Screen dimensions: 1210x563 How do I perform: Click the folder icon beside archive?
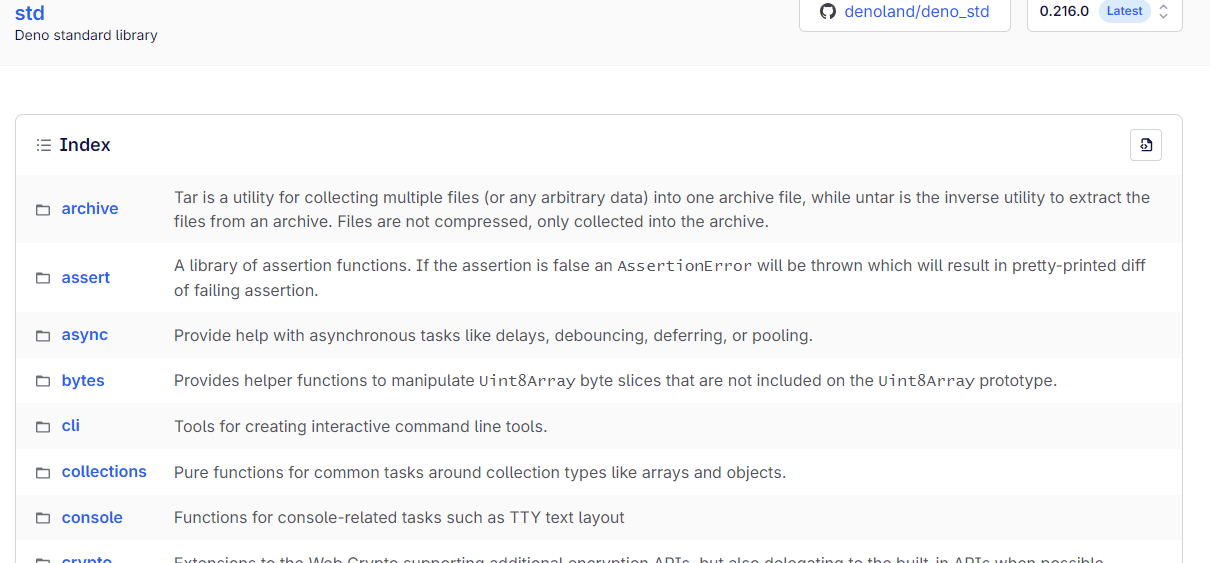click(x=43, y=210)
